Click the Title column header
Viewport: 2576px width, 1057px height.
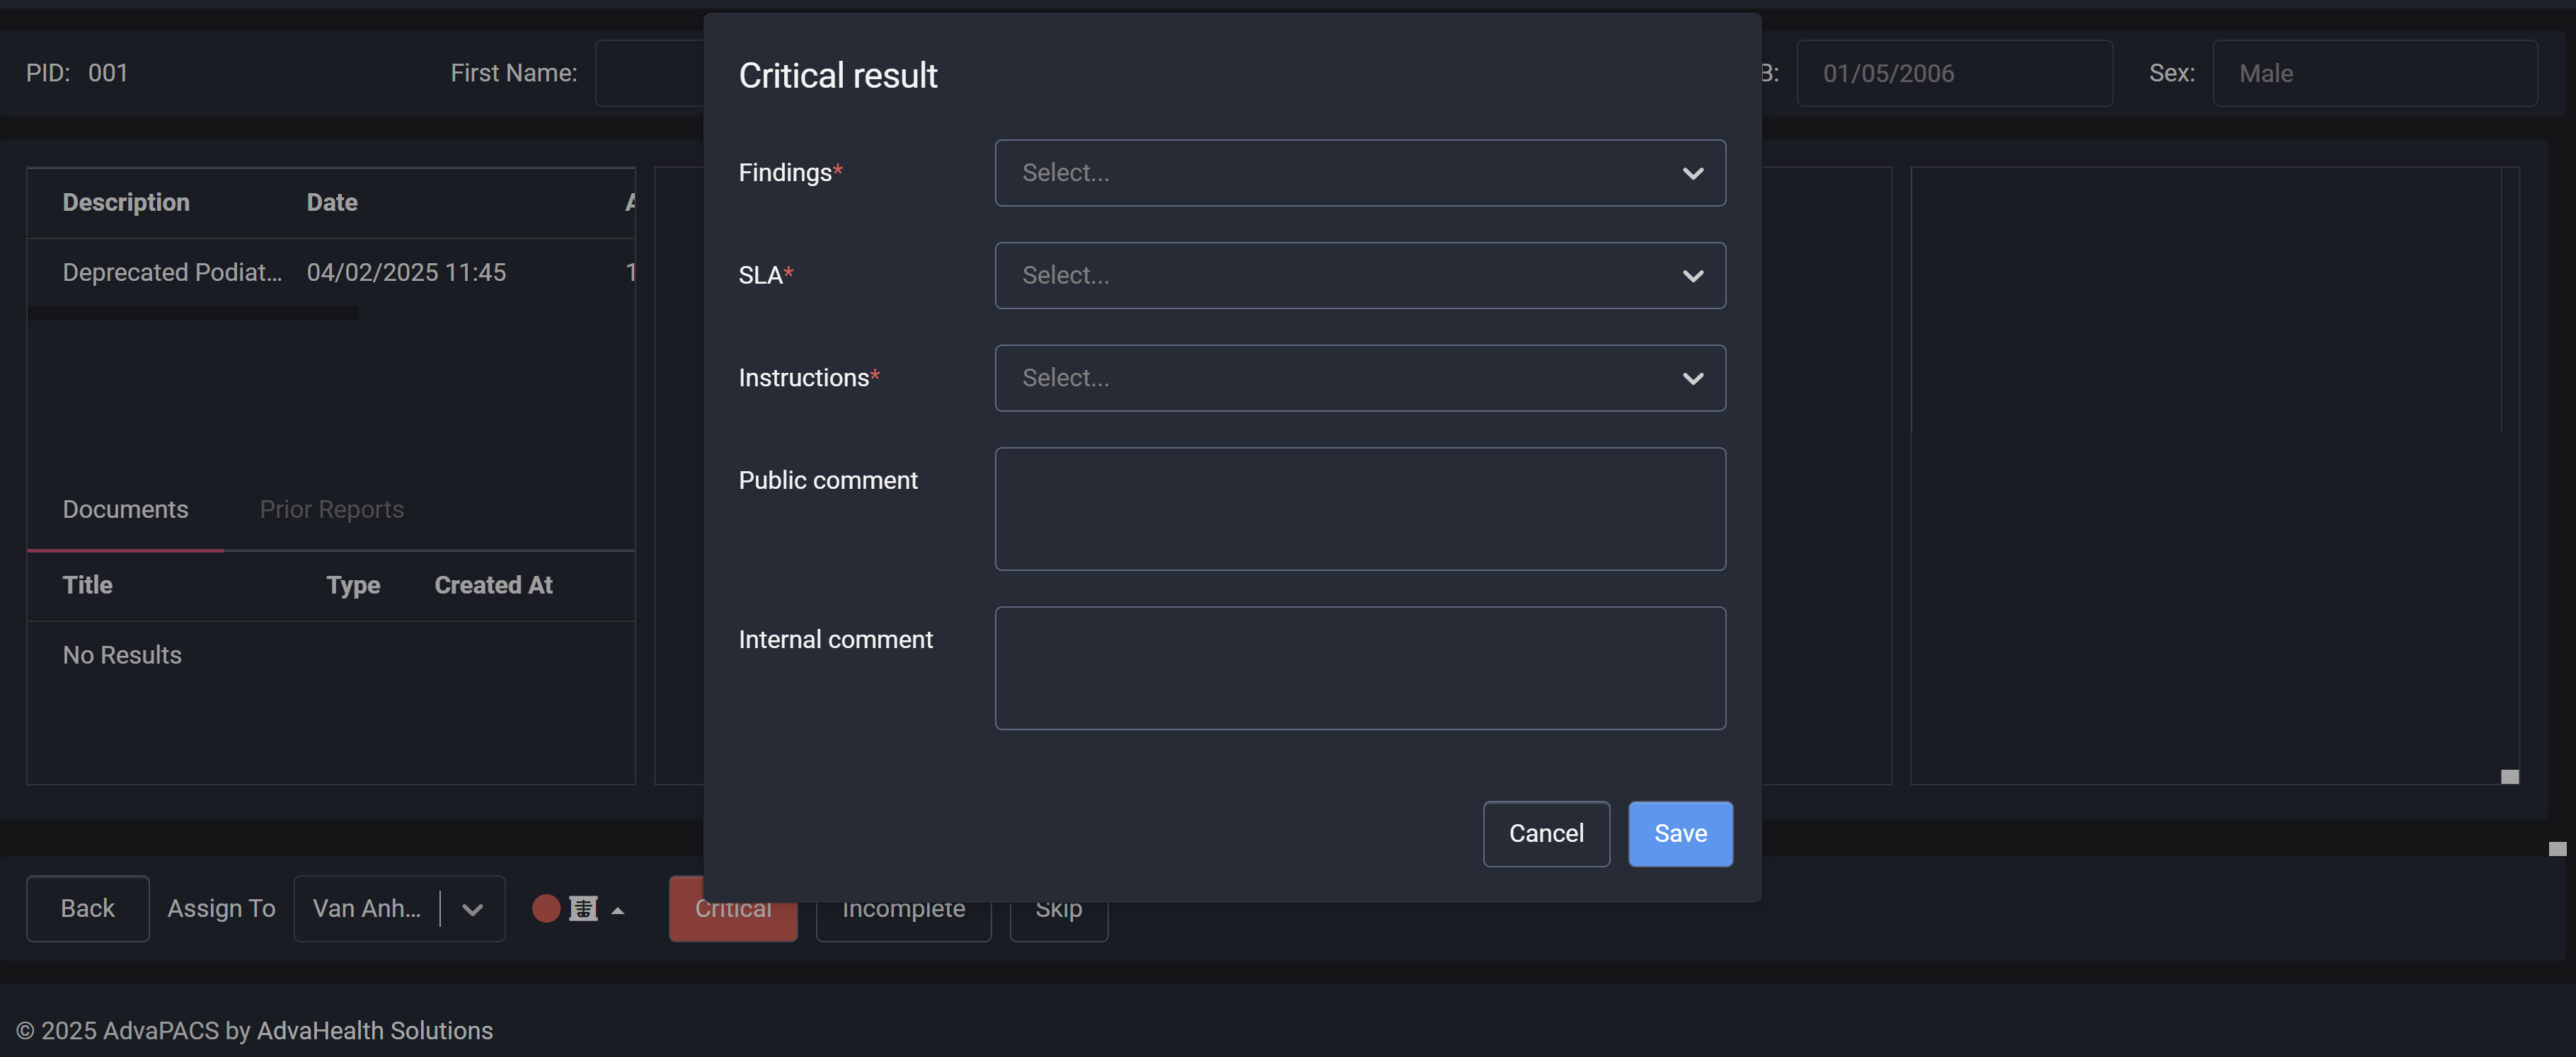point(88,585)
